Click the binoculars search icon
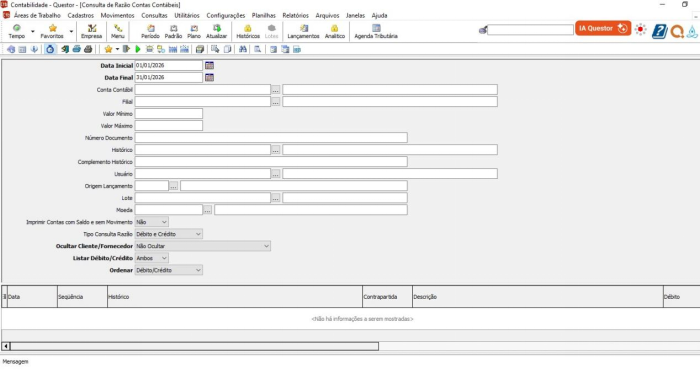 click(x=242, y=49)
